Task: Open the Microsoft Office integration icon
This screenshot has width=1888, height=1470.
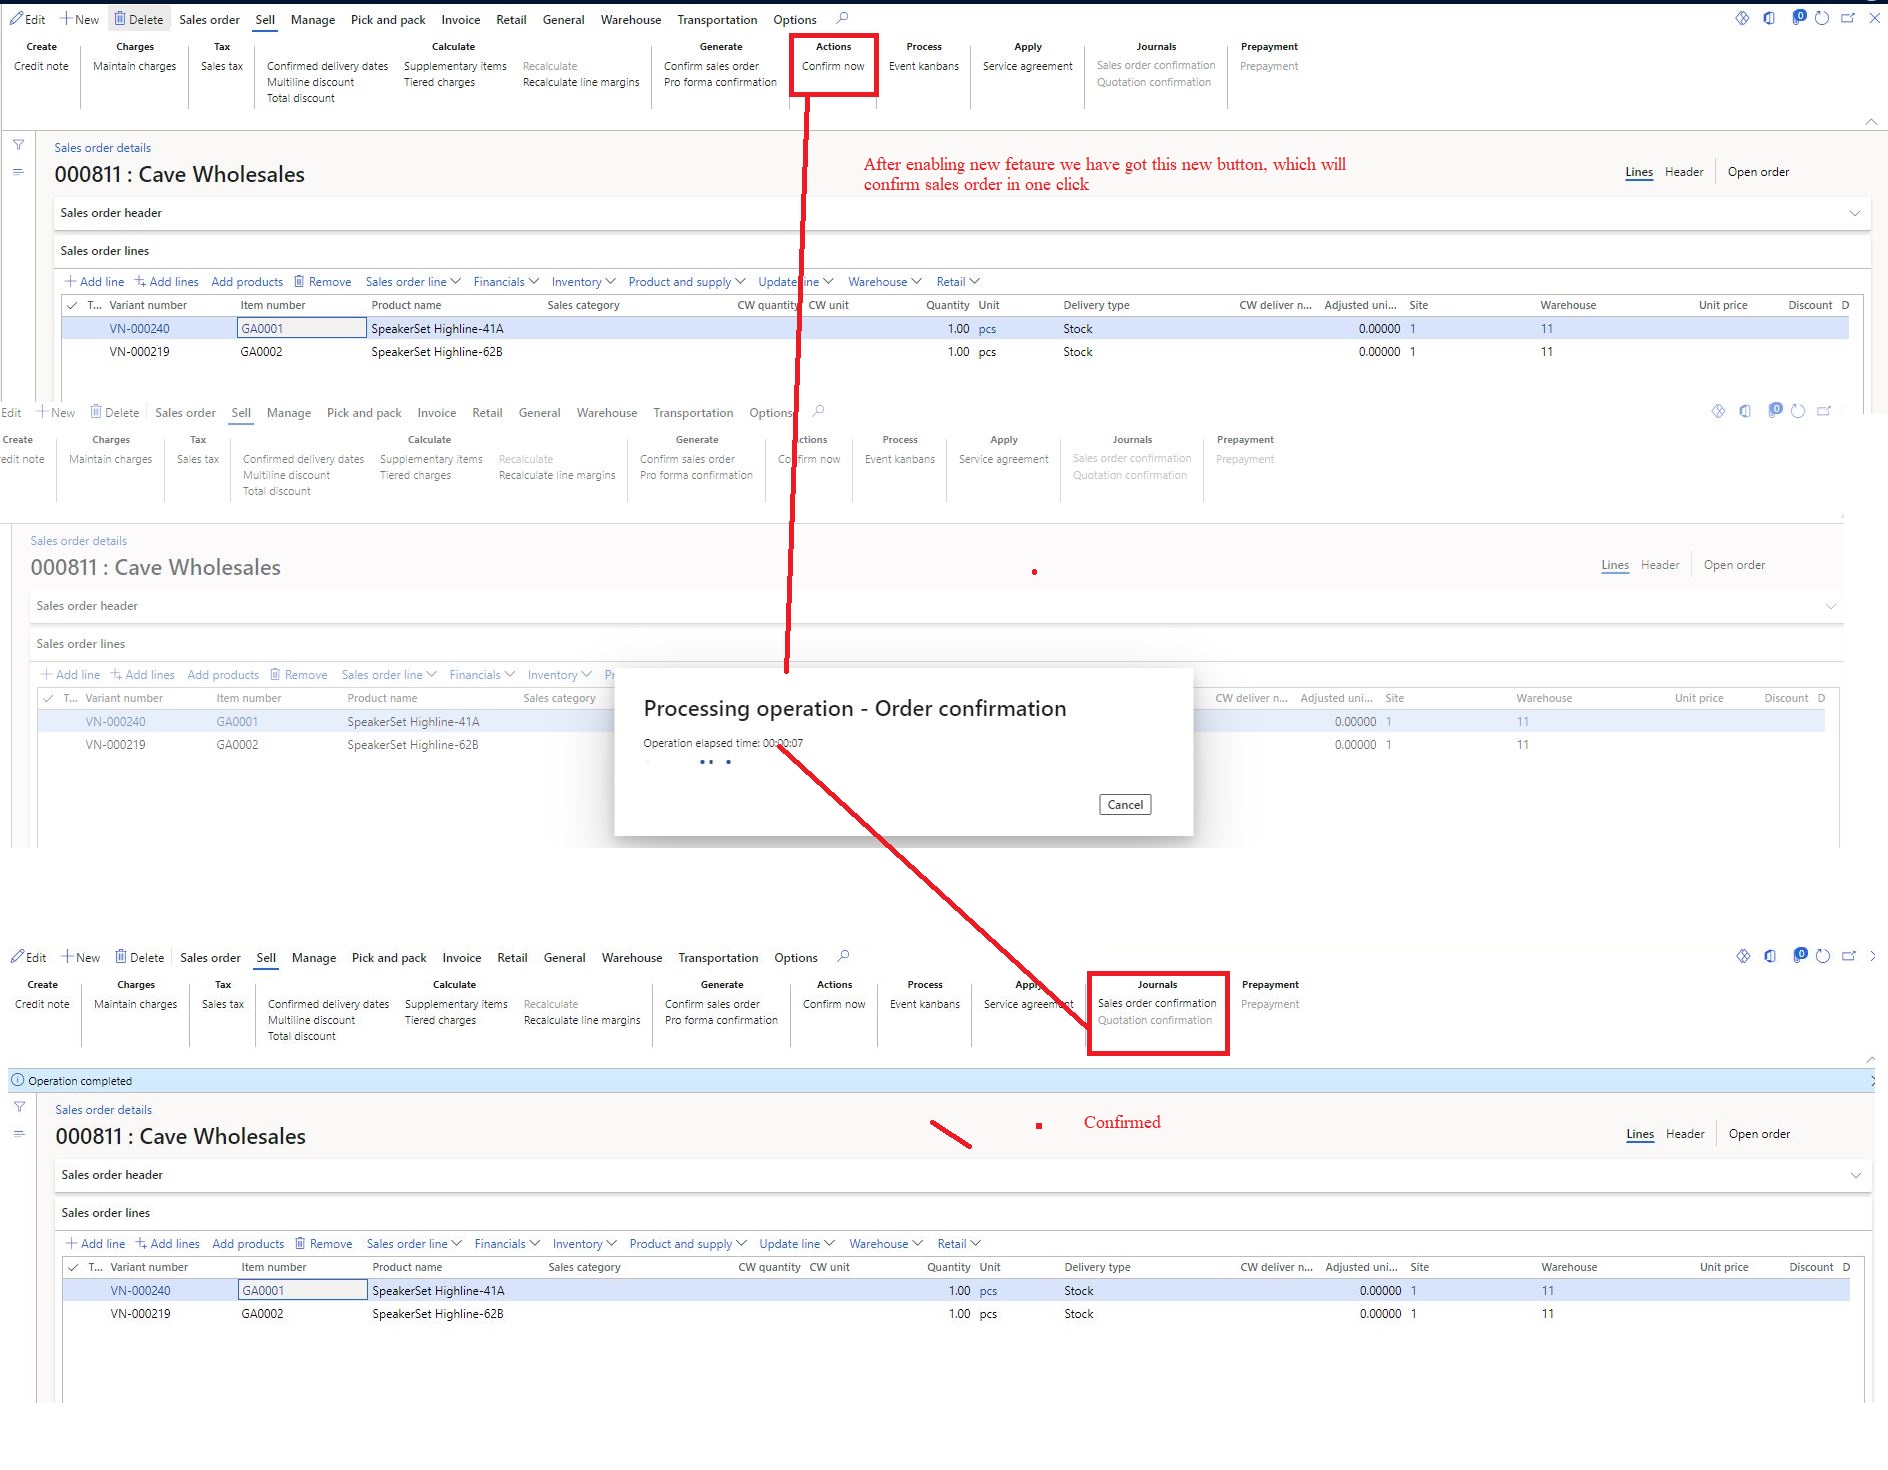Action: point(1769,18)
